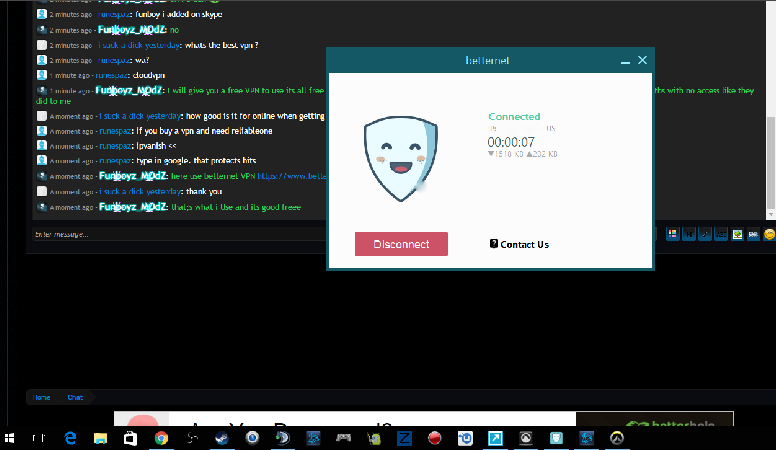
Task: Disconnect the Betternet VPN
Action: pyautogui.click(x=401, y=244)
